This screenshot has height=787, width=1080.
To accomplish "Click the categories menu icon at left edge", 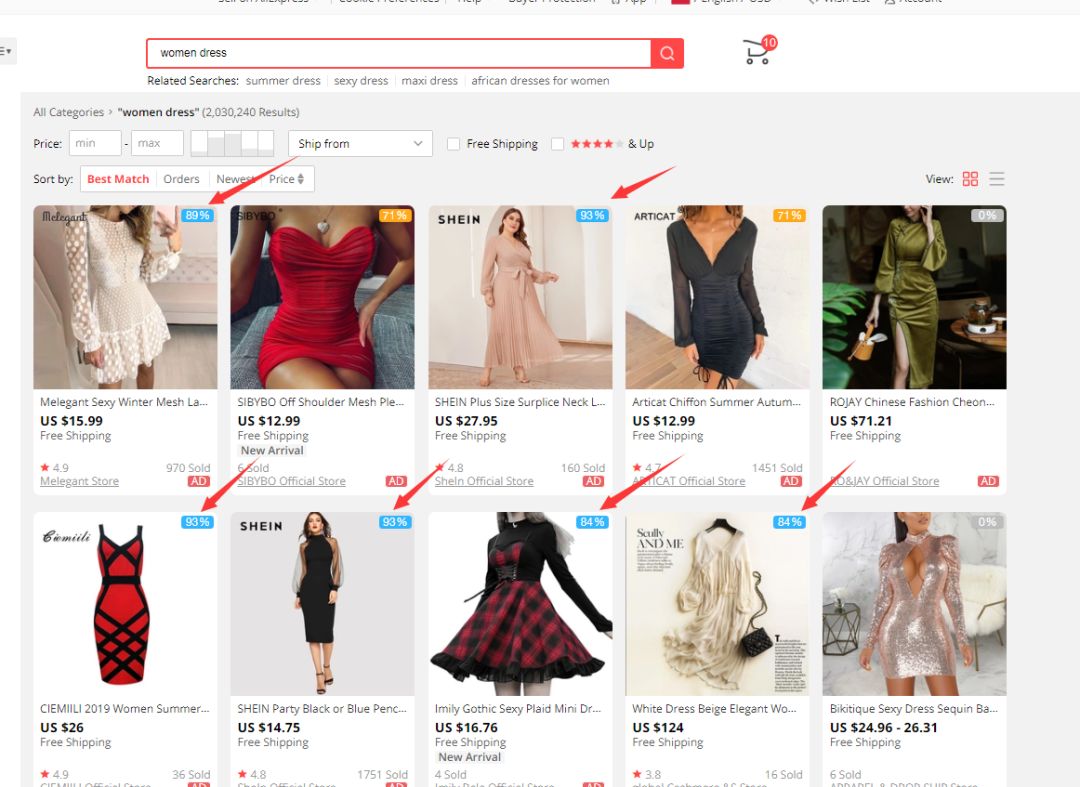I will click(6, 51).
